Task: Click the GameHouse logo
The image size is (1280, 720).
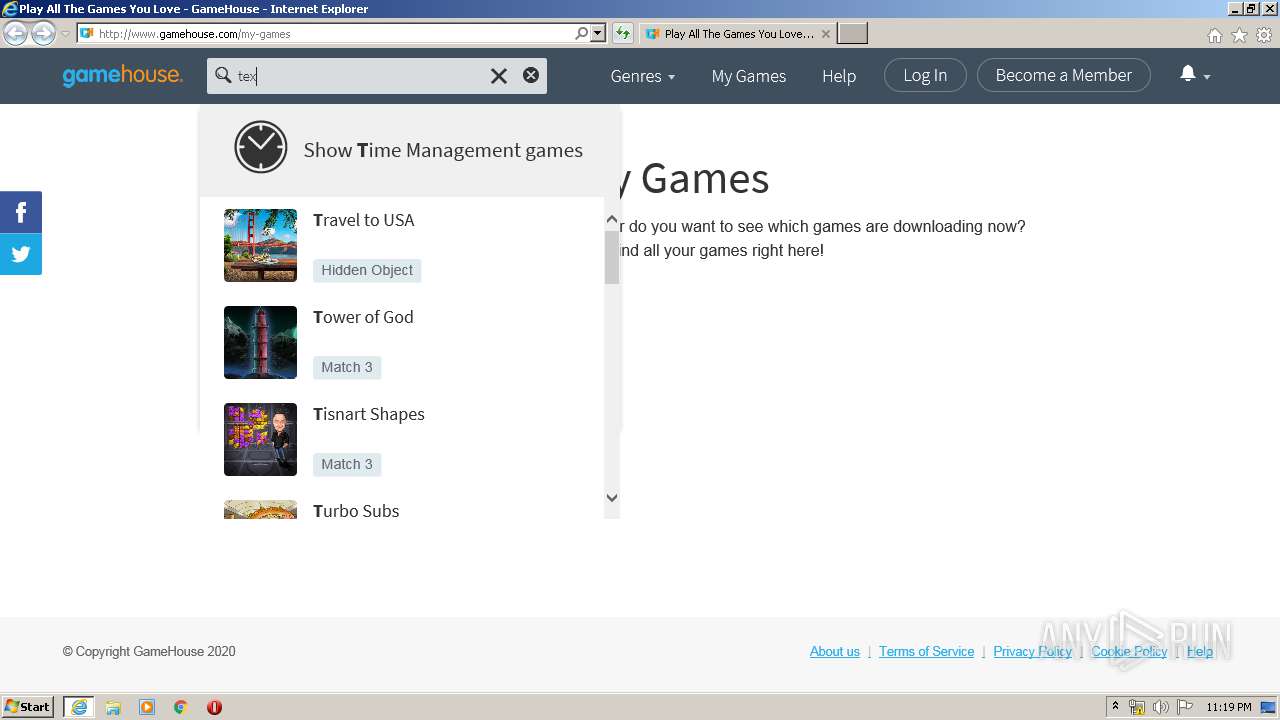Action: [122, 76]
